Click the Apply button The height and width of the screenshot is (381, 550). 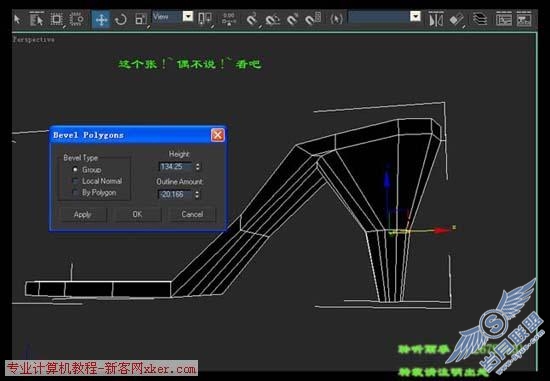(83, 214)
